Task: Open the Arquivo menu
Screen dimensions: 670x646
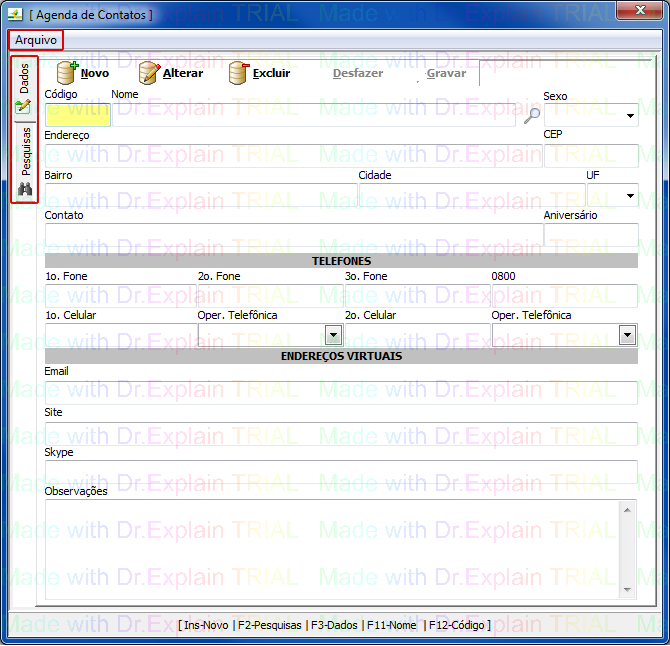Action: [36, 40]
